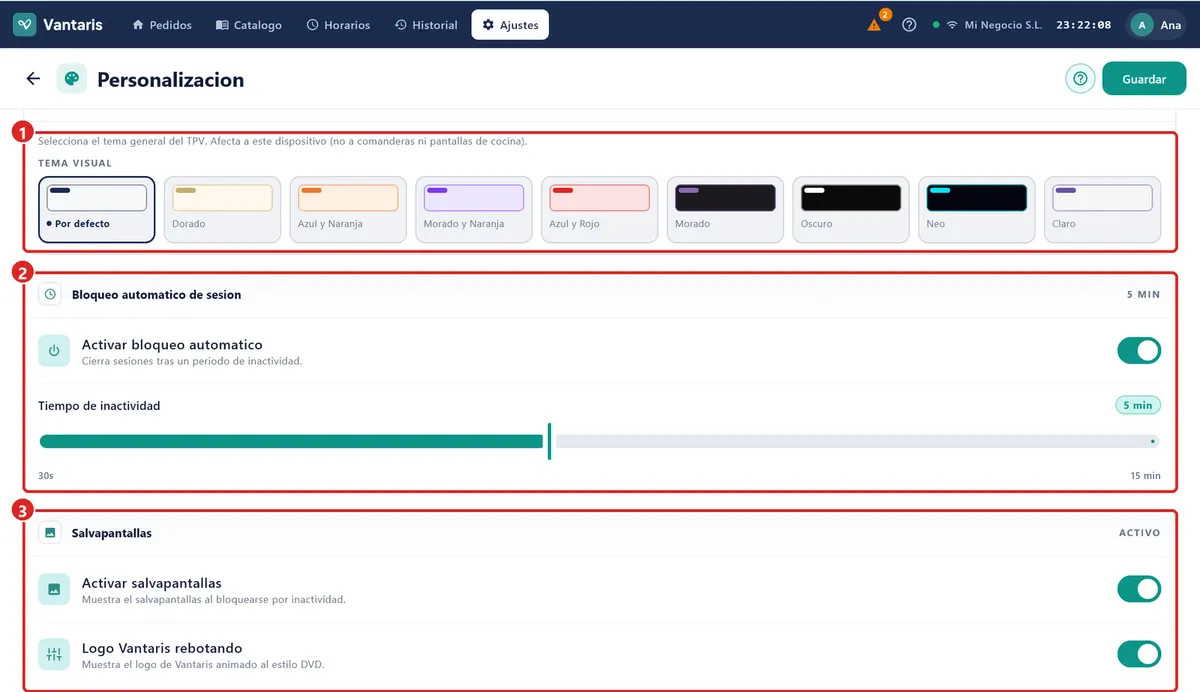Image resolution: width=1200 pixels, height=692 pixels.
Task: Choose the Dorado theme swatch
Action: tap(223, 210)
